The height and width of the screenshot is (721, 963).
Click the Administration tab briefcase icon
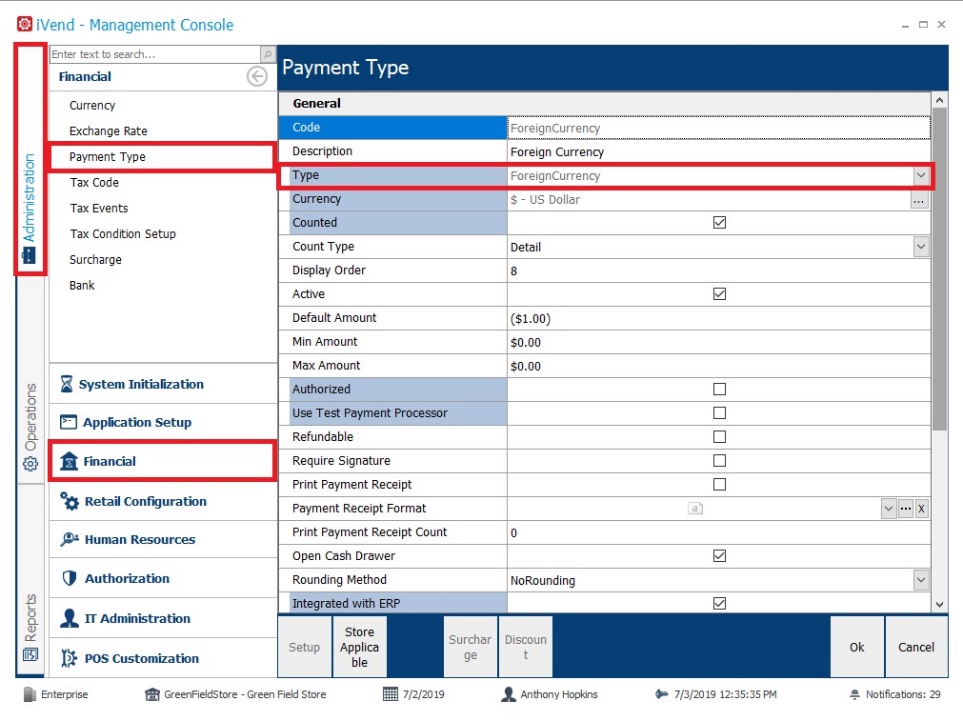coord(29,255)
